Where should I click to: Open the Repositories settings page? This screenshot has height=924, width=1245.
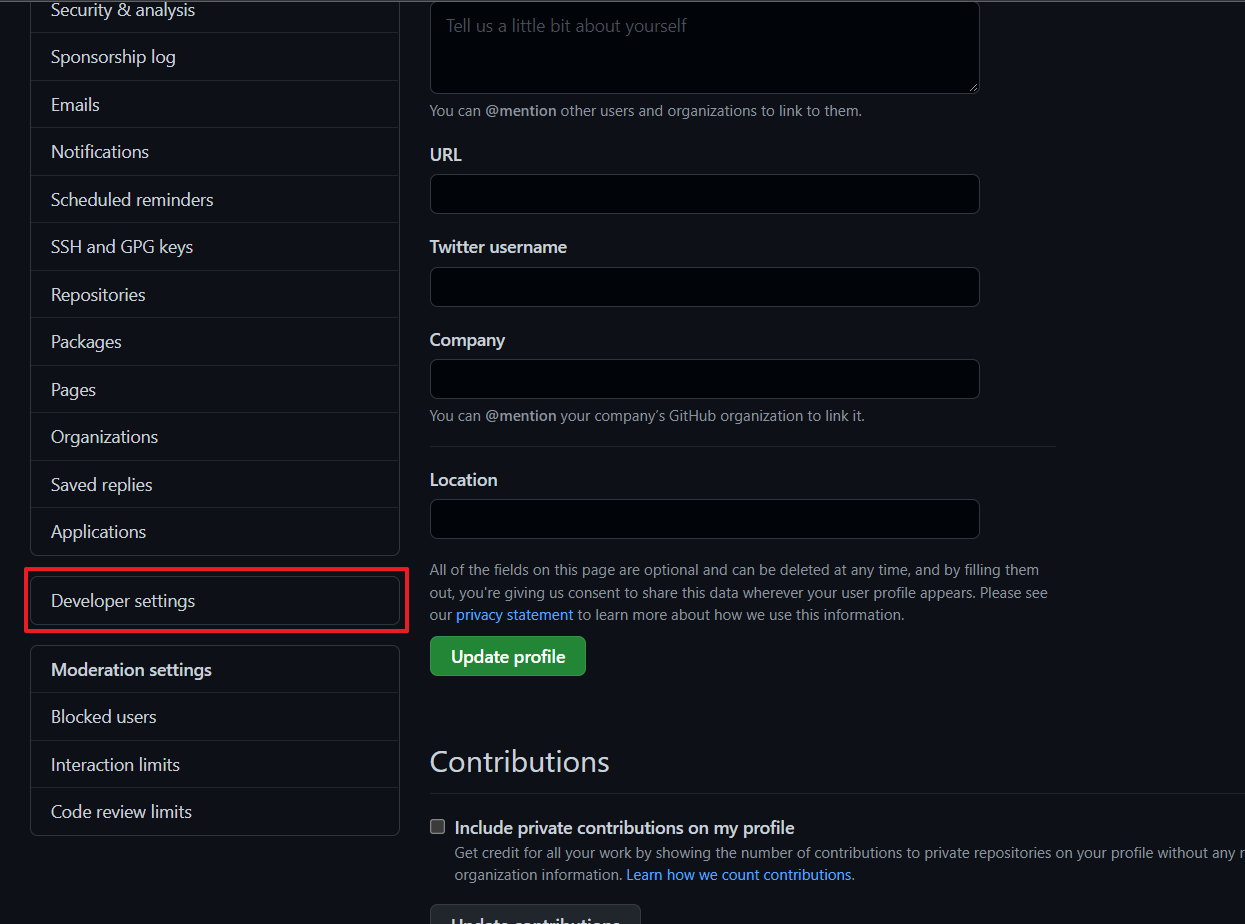(97, 294)
